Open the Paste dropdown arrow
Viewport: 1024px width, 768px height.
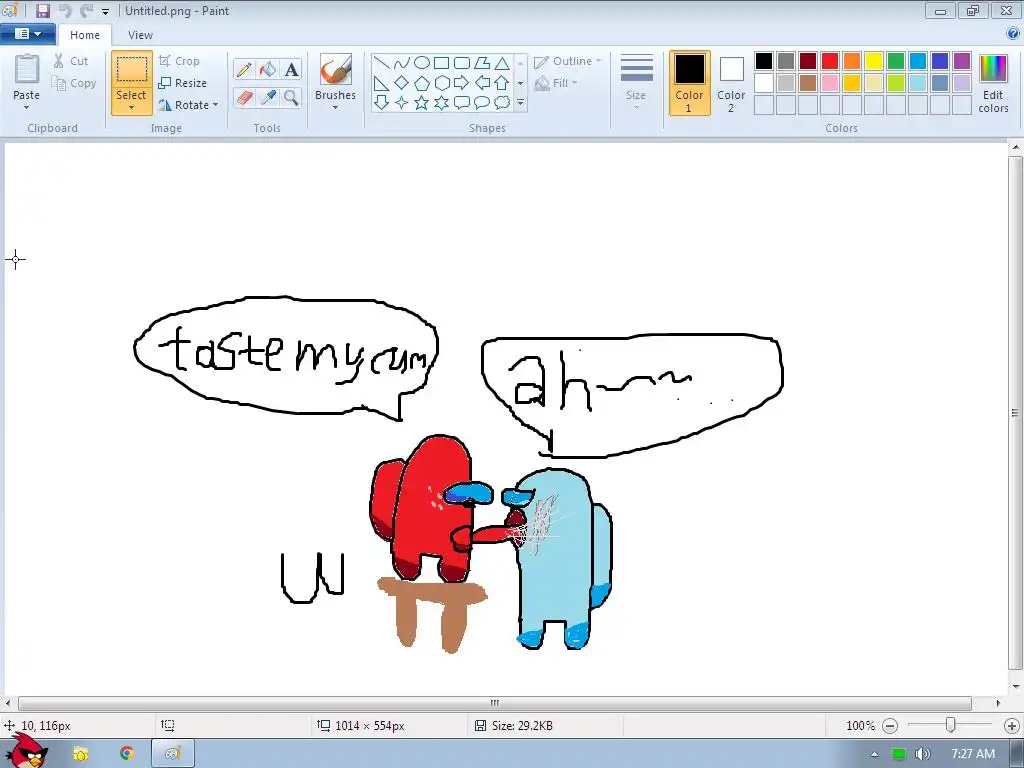26,108
